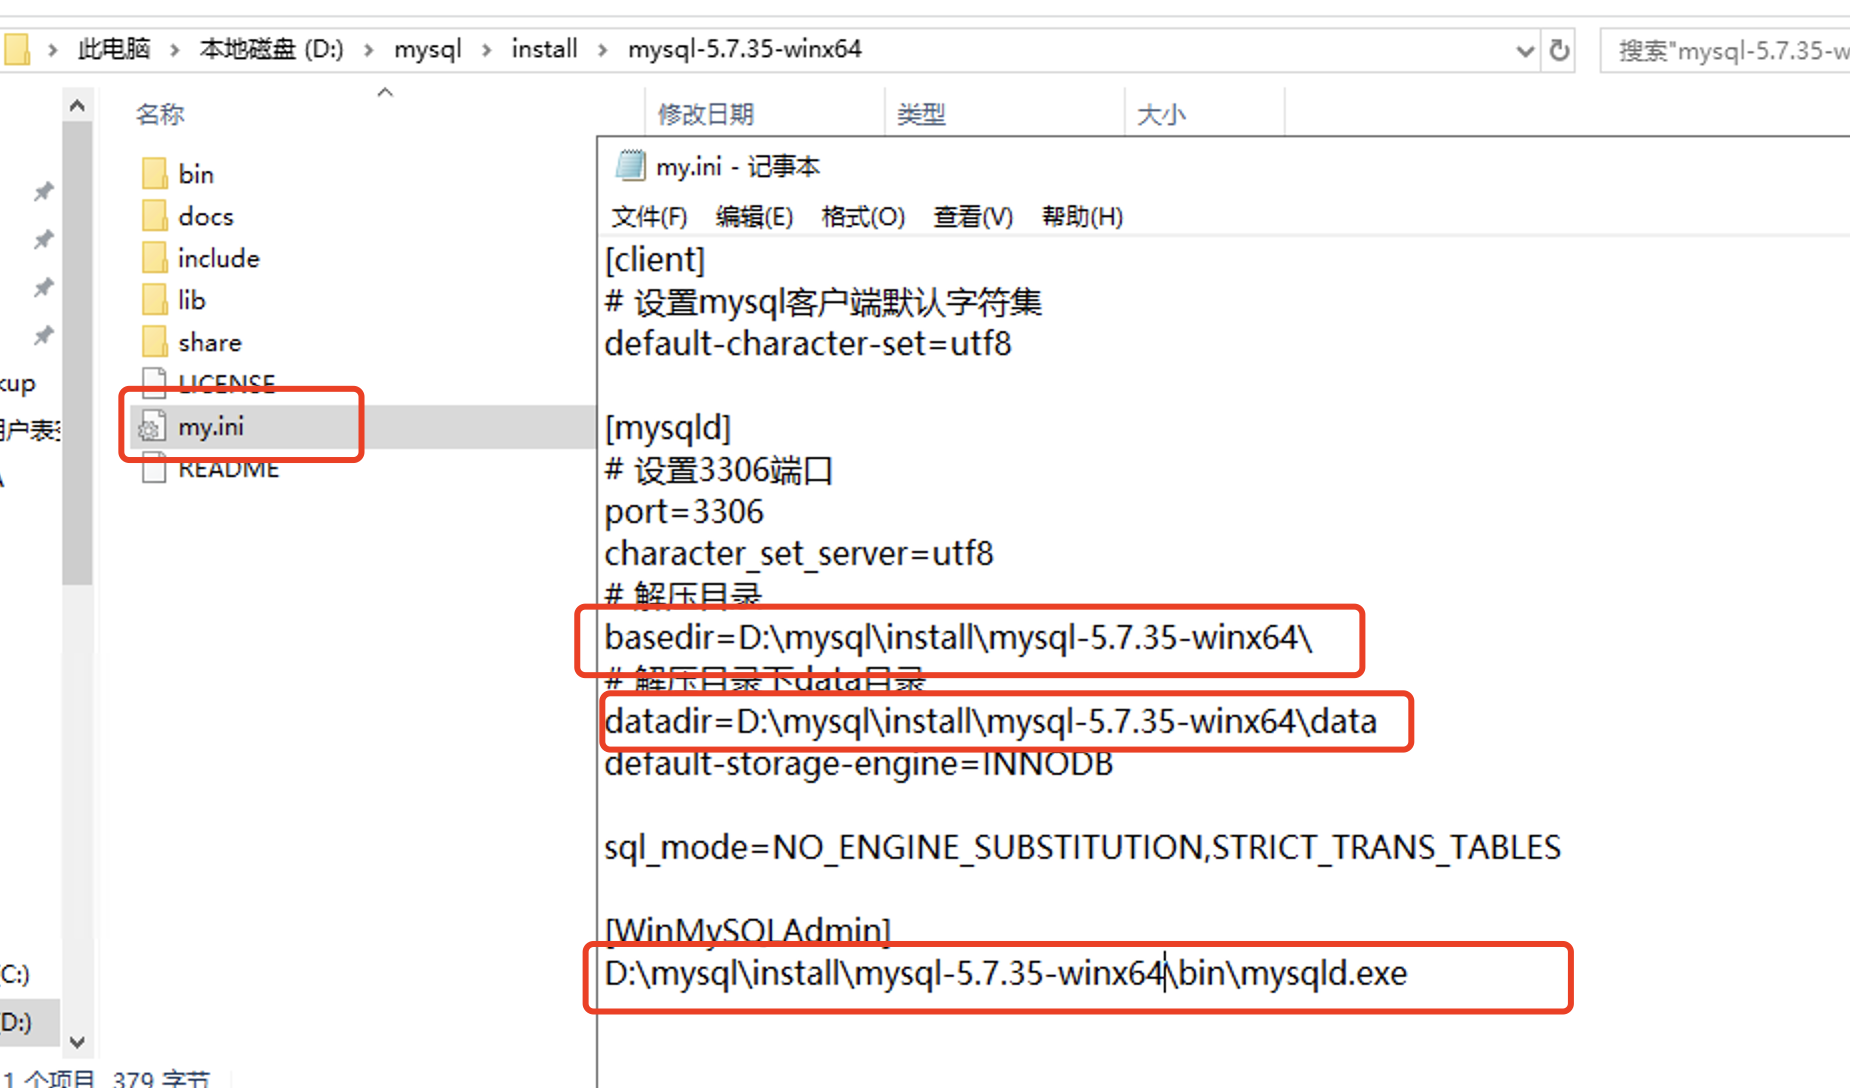Open the 文件(F) menu in Notepad
This screenshot has height=1088, width=1850.
(649, 217)
